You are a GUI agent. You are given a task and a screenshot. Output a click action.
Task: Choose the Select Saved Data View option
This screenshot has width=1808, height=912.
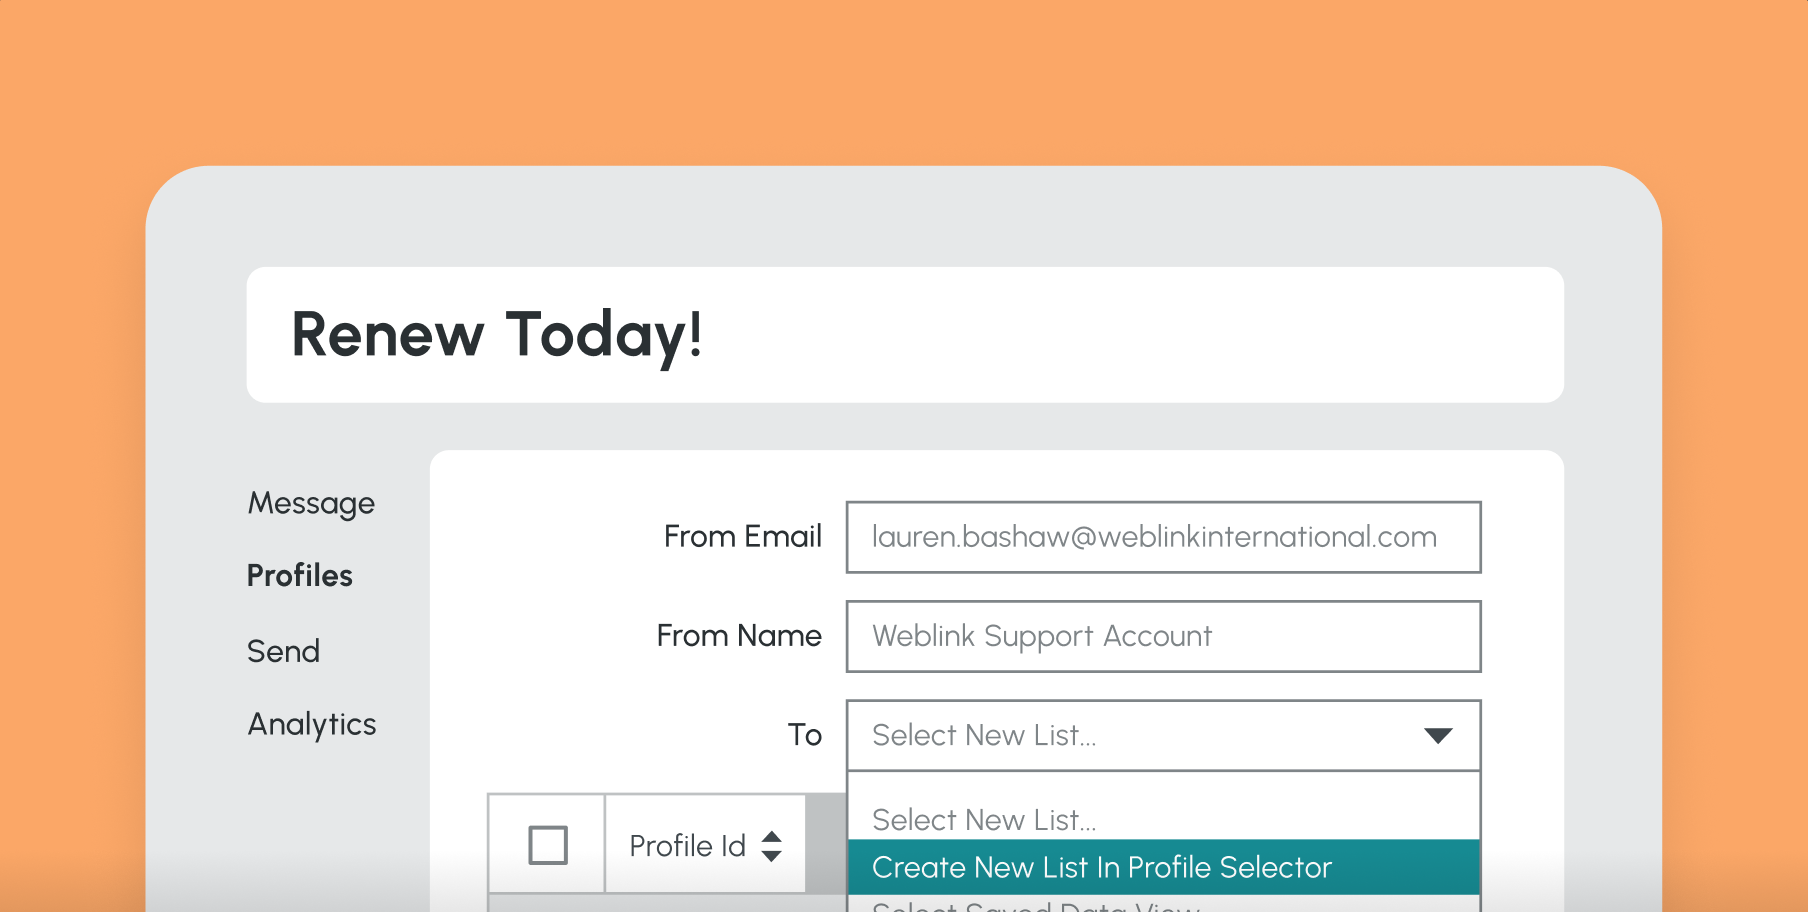click(1035, 905)
